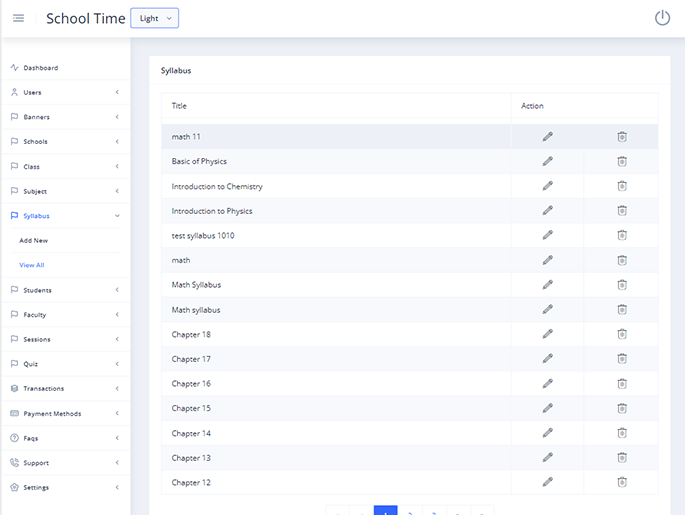The image size is (685, 515).
Task: Expand the Students menu chevron
Action: (117, 290)
